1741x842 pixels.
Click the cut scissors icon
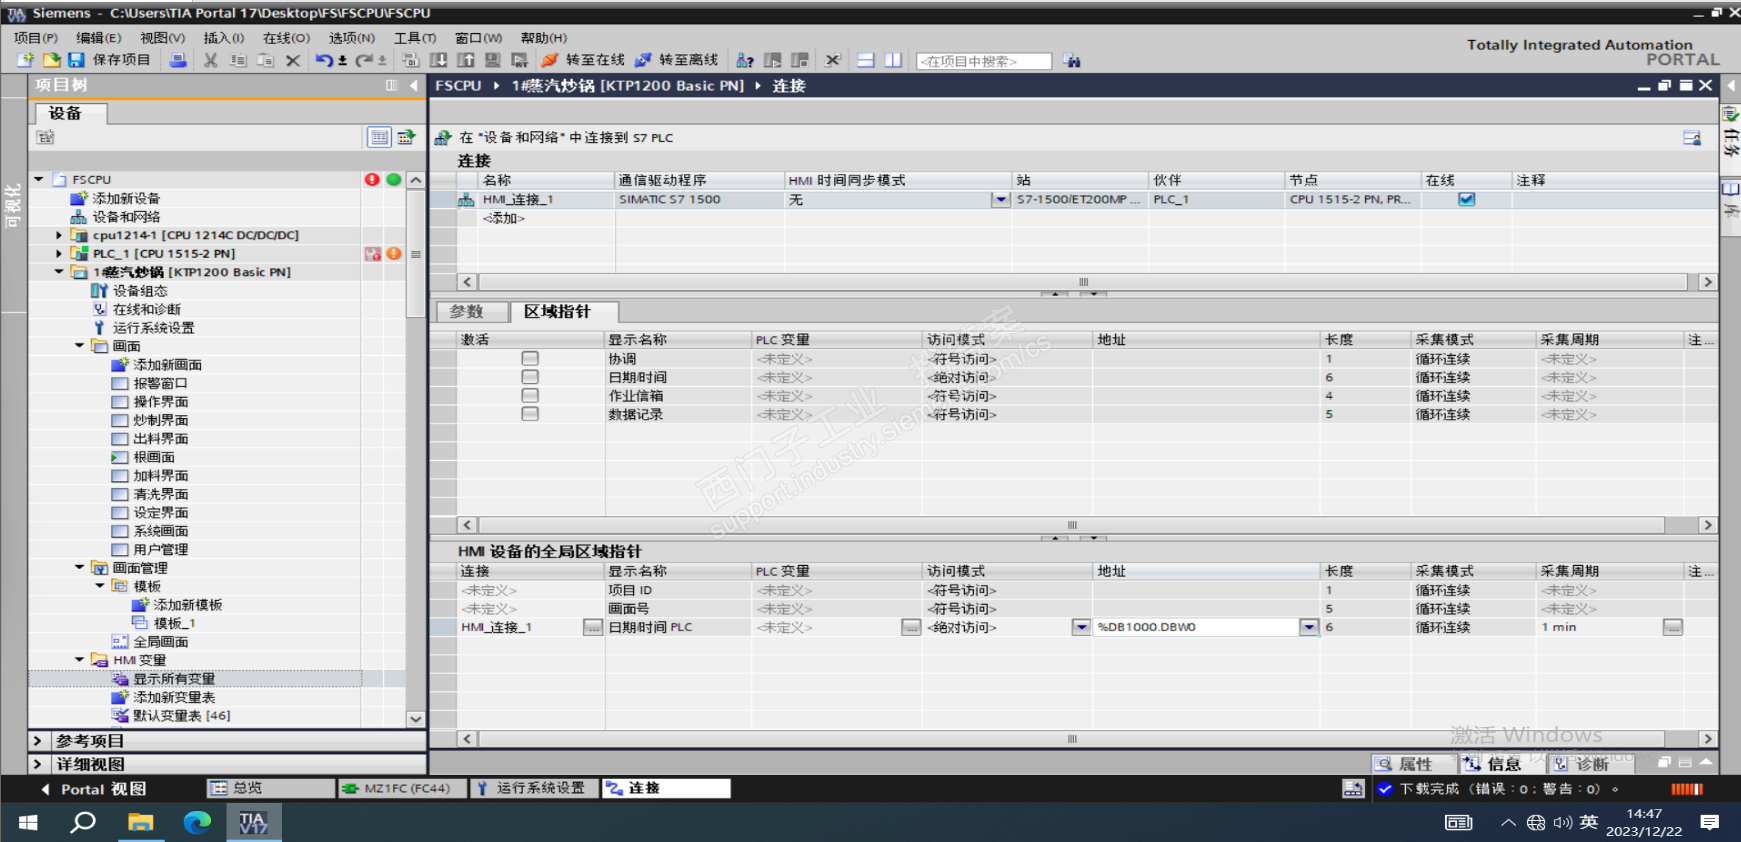(x=210, y=60)
